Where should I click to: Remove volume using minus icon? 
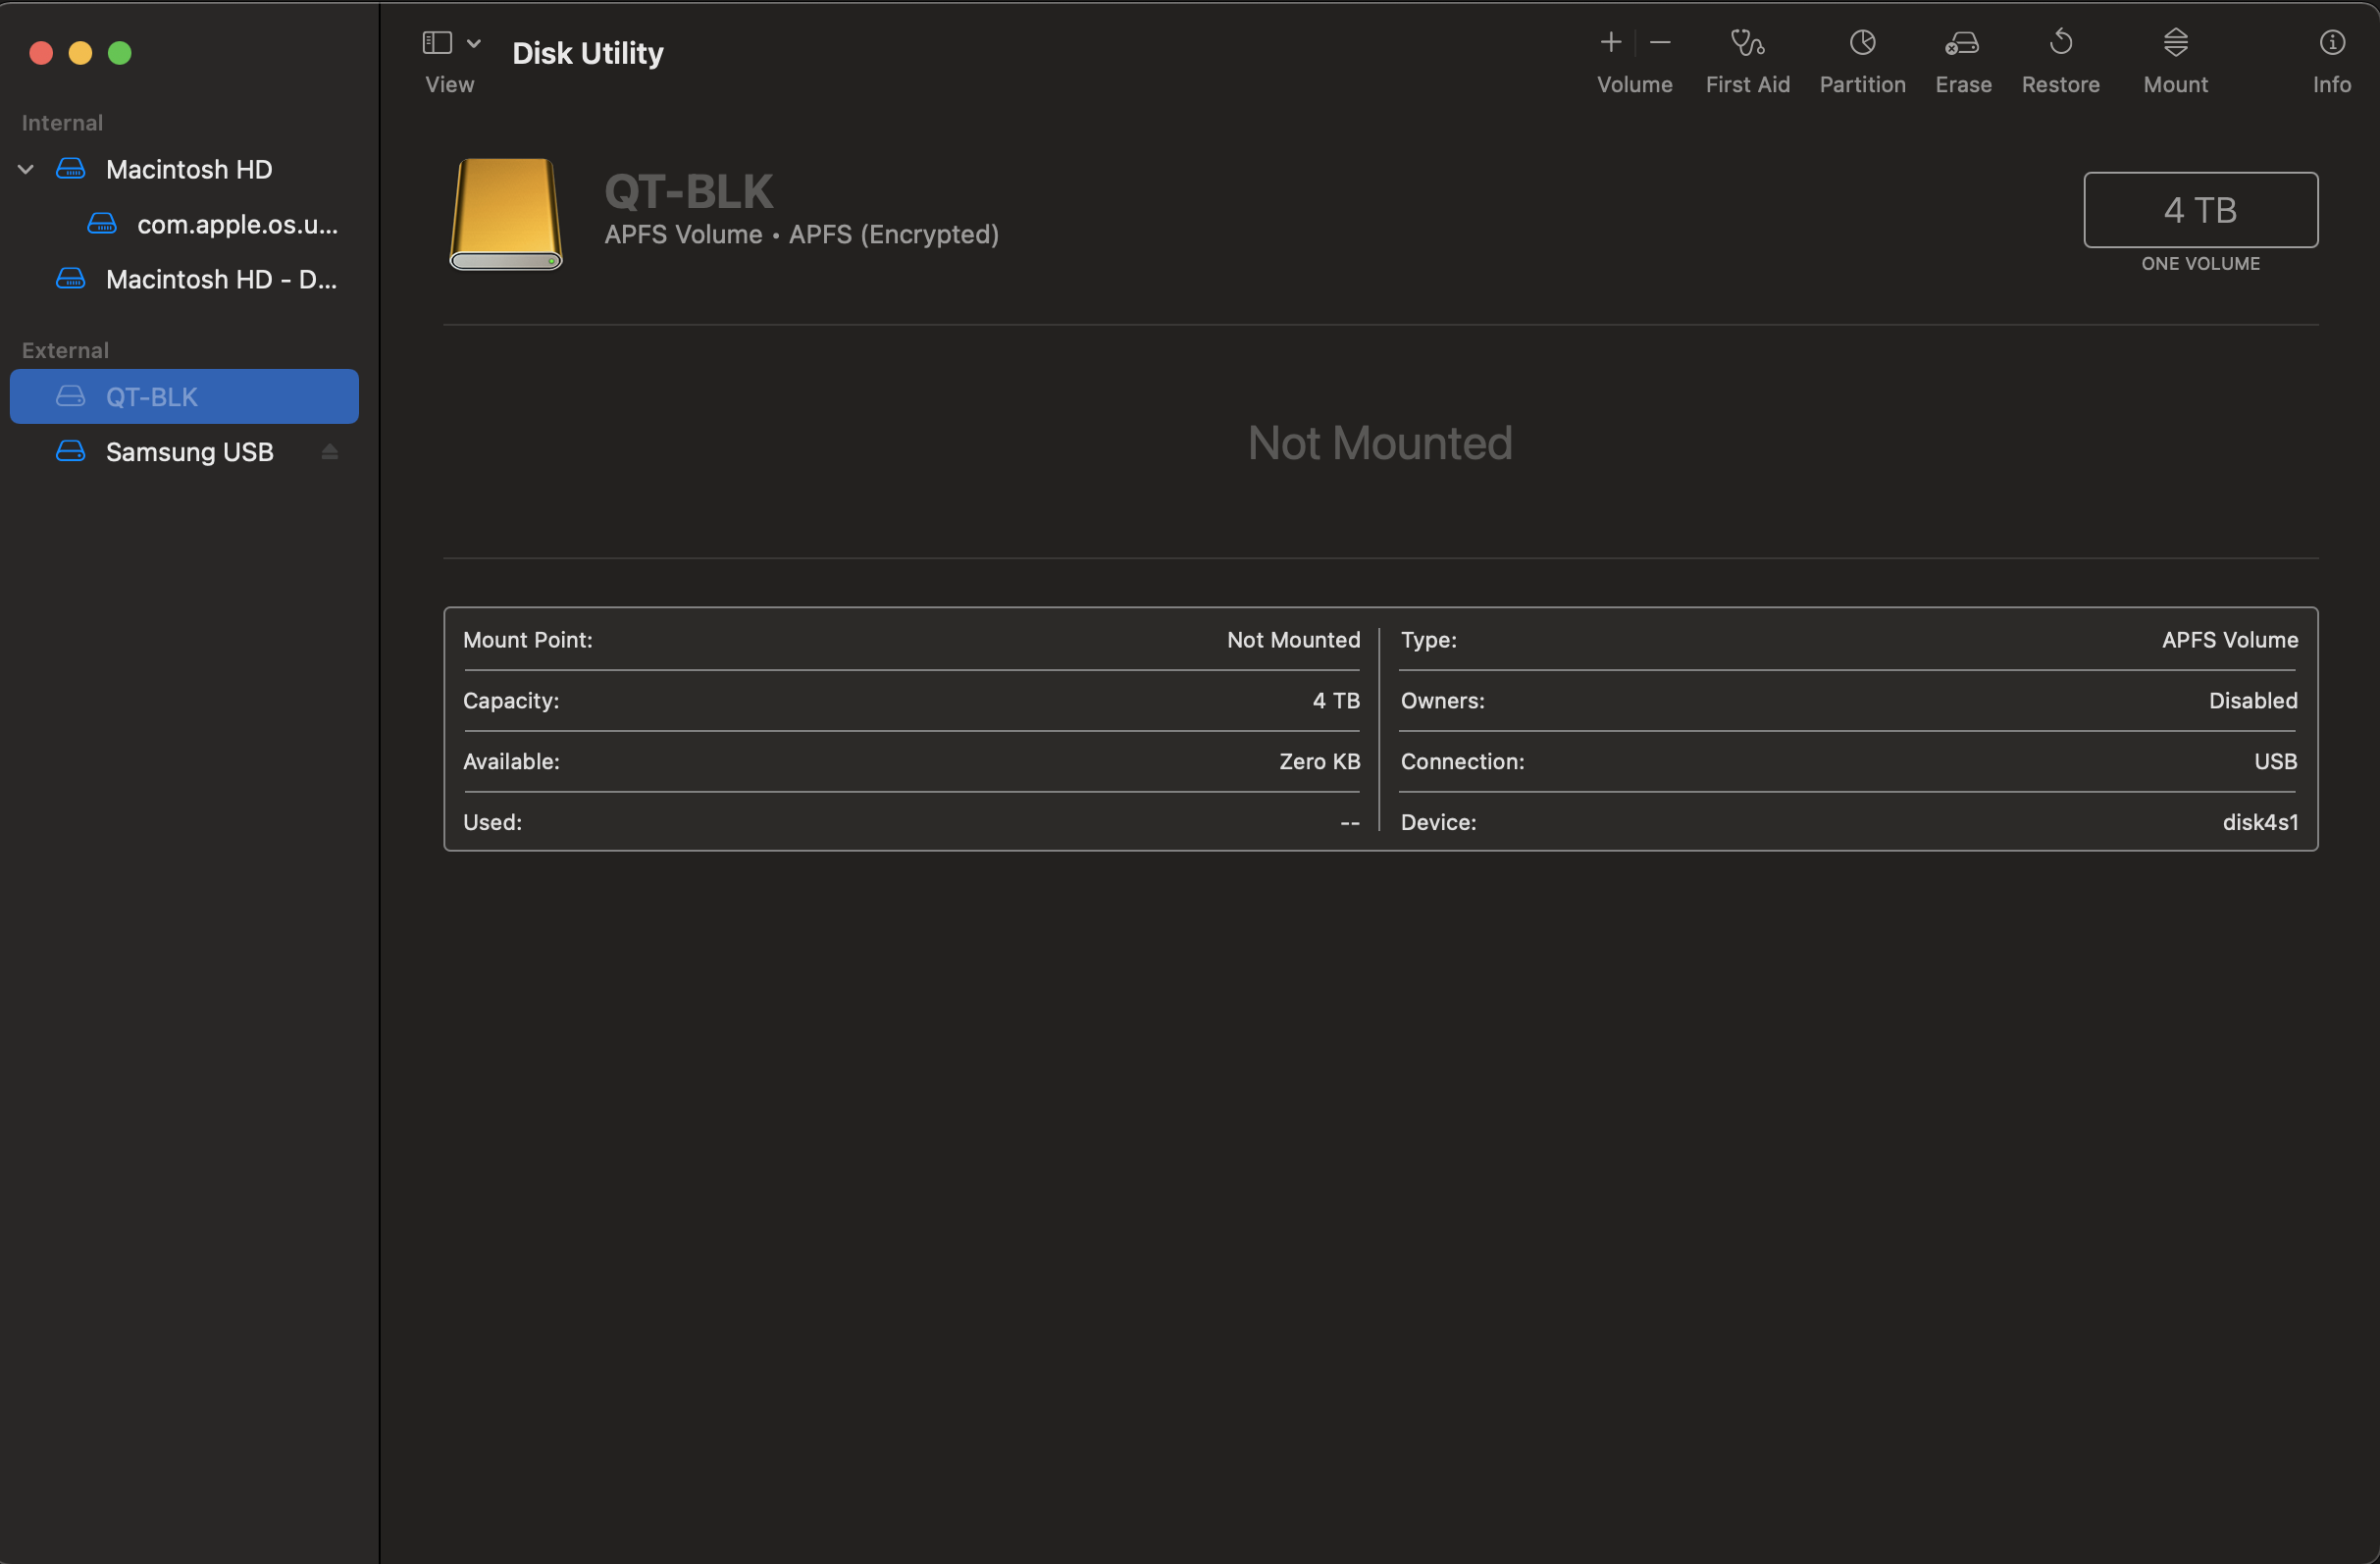(x=1660, y=43)
